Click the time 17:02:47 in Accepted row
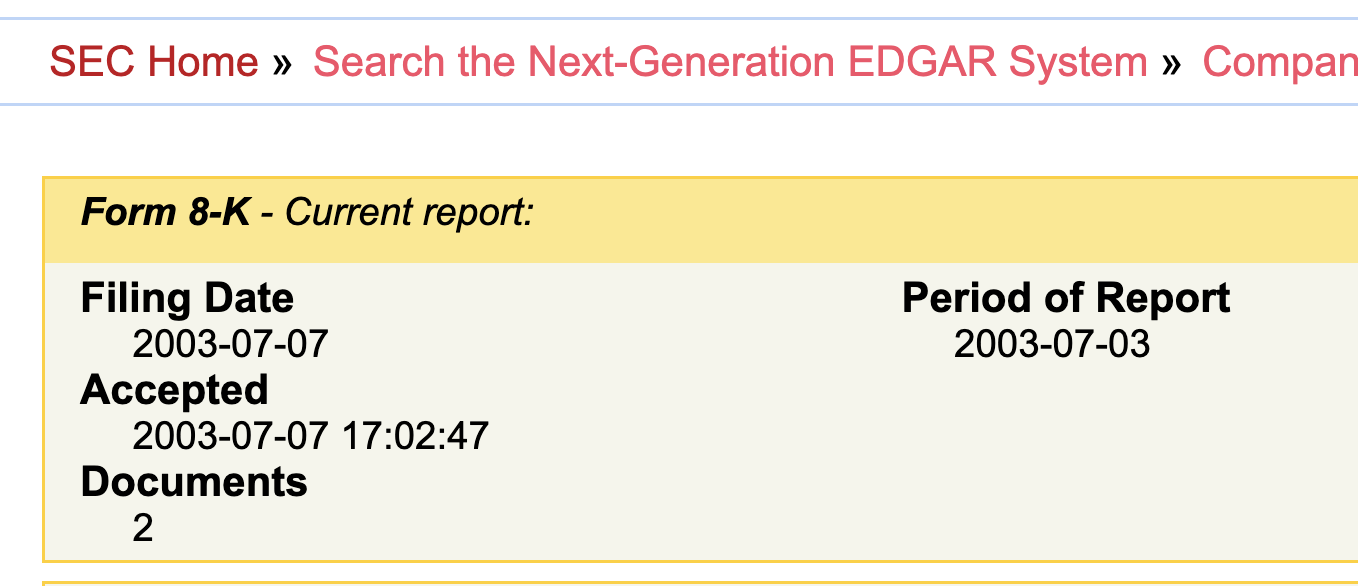 point(415,436)
